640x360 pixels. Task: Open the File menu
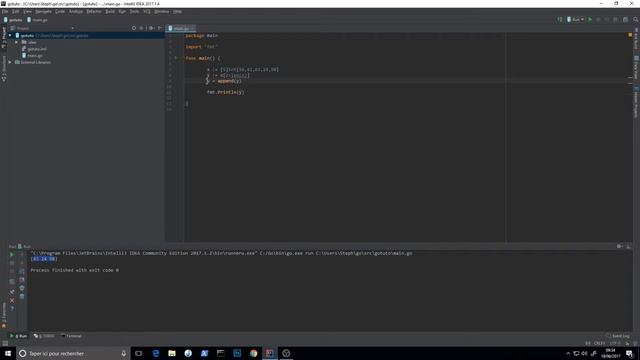pyautogui.click(x=5, y=11)
